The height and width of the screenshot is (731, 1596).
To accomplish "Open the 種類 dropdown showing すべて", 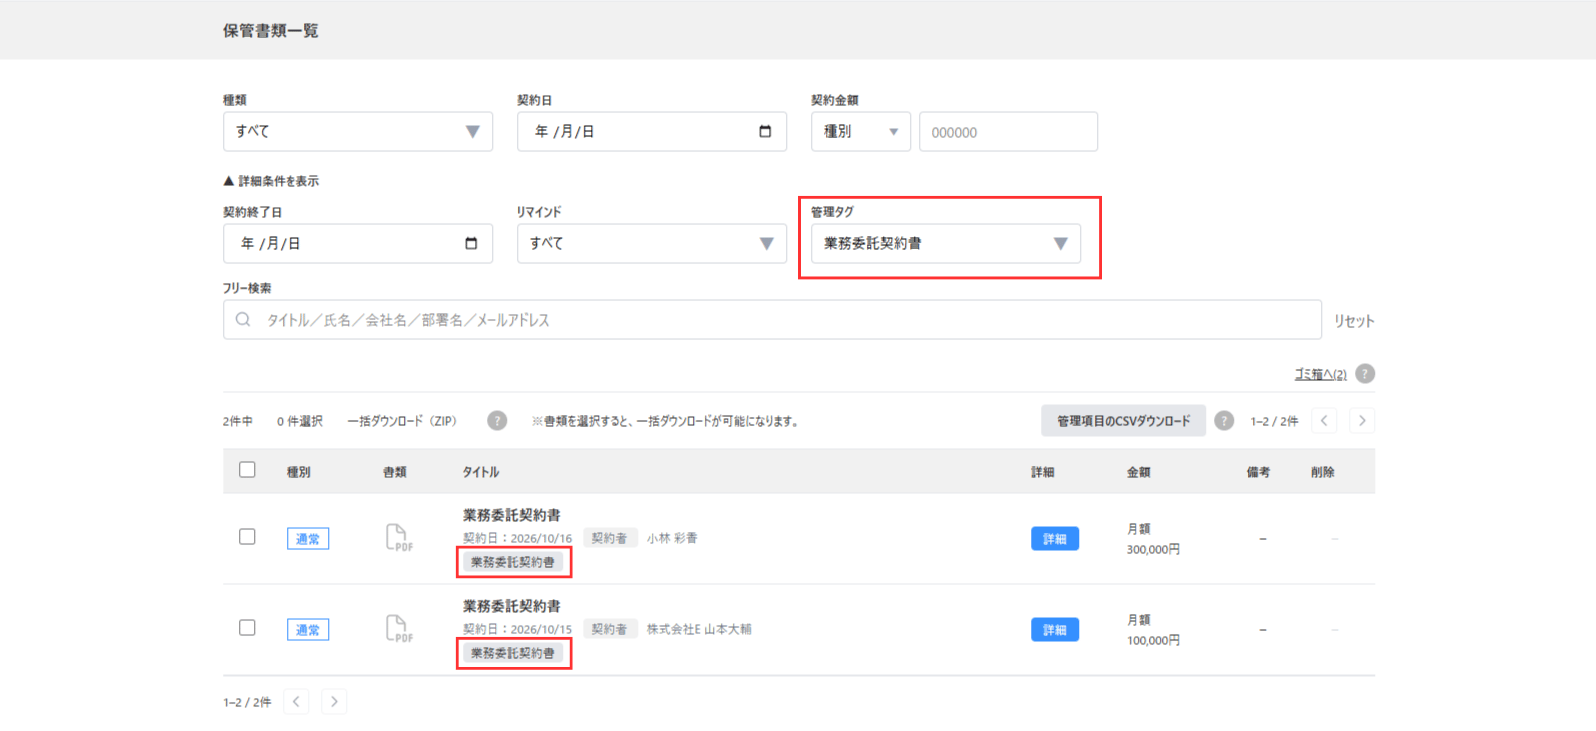I will tap(357, 131).
